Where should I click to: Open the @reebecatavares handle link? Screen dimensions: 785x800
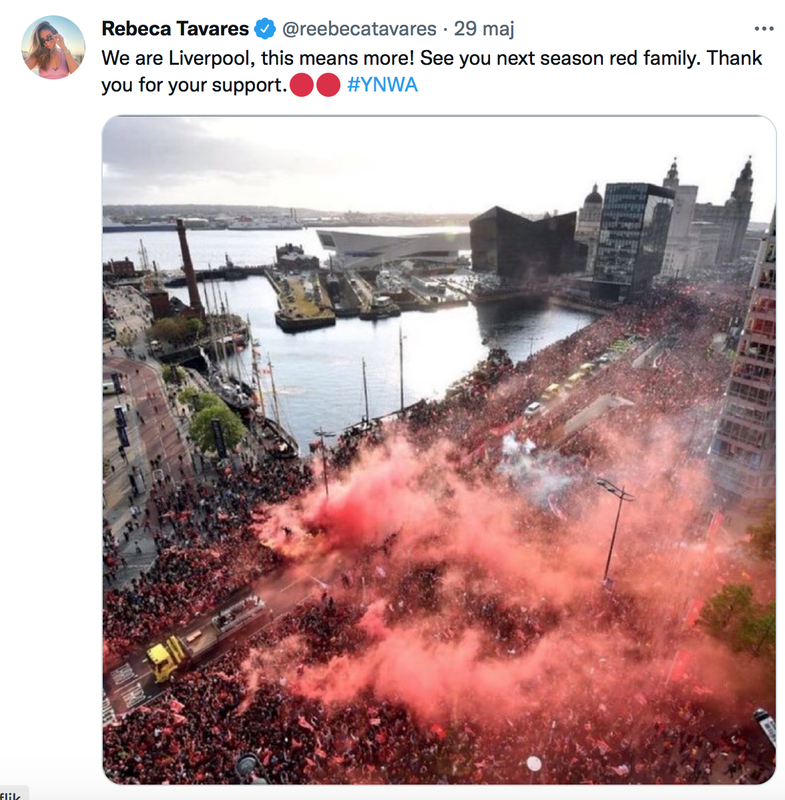(x=359, y=29)
